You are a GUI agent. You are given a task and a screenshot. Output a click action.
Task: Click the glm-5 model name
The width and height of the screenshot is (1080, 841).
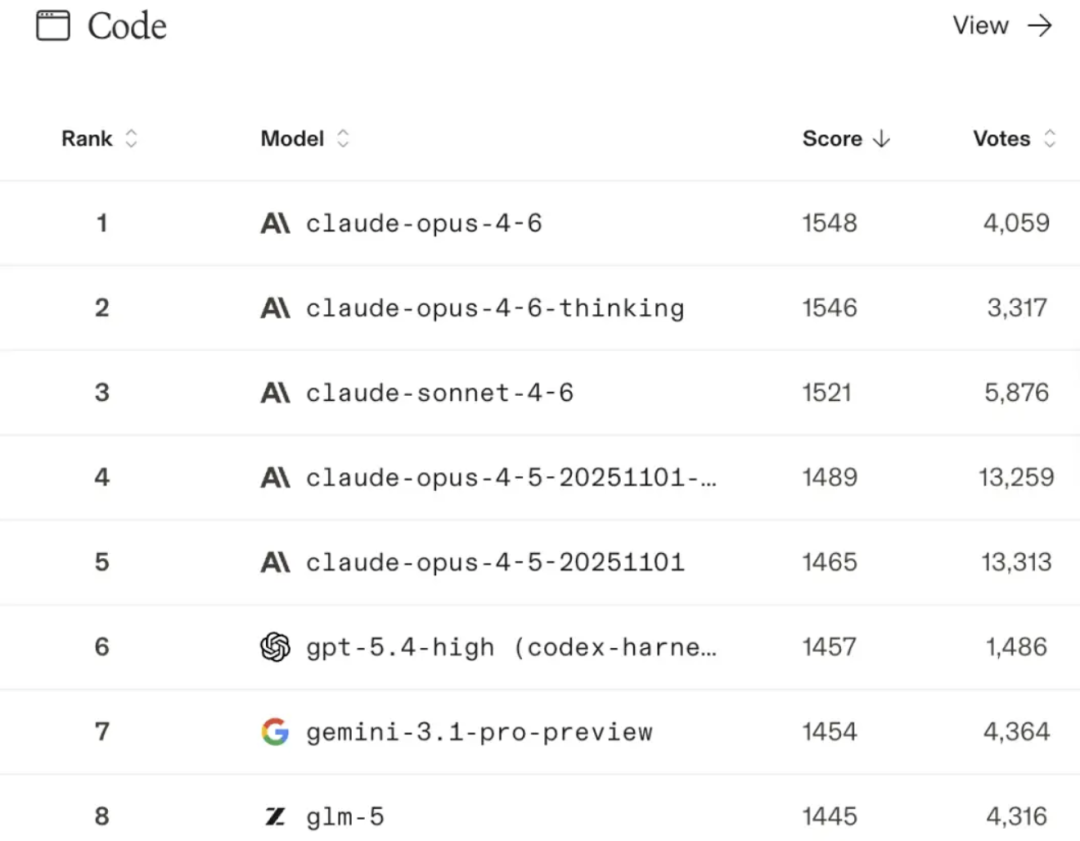tap(345, 817)
